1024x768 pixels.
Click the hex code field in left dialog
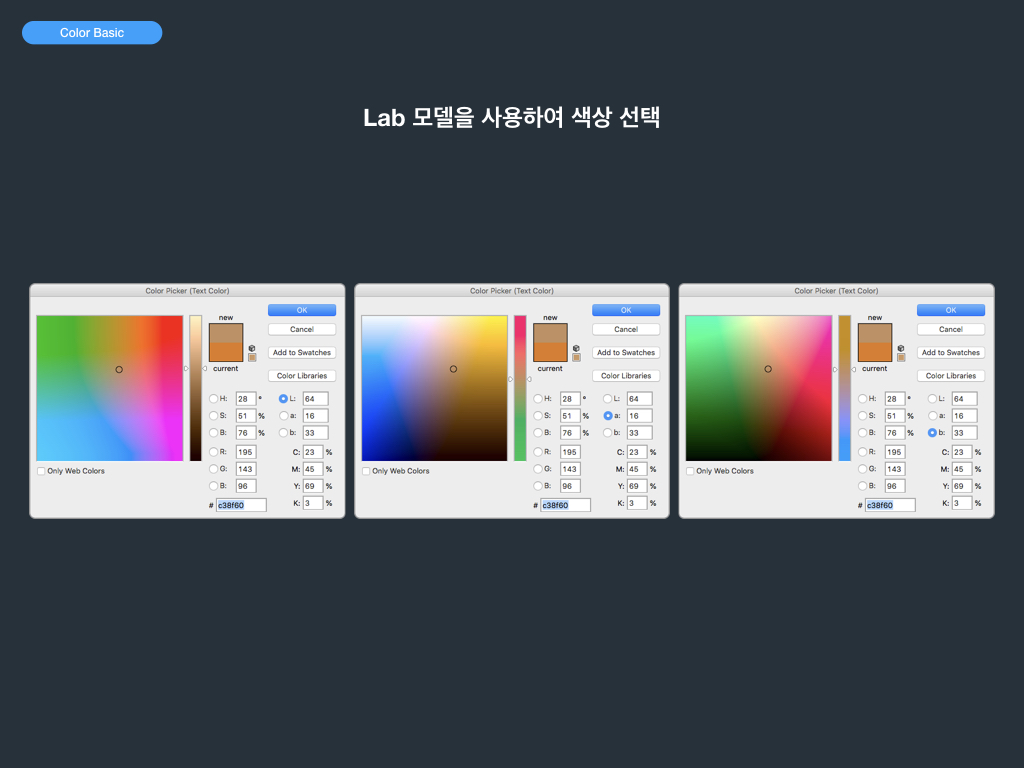pos(241,505)
